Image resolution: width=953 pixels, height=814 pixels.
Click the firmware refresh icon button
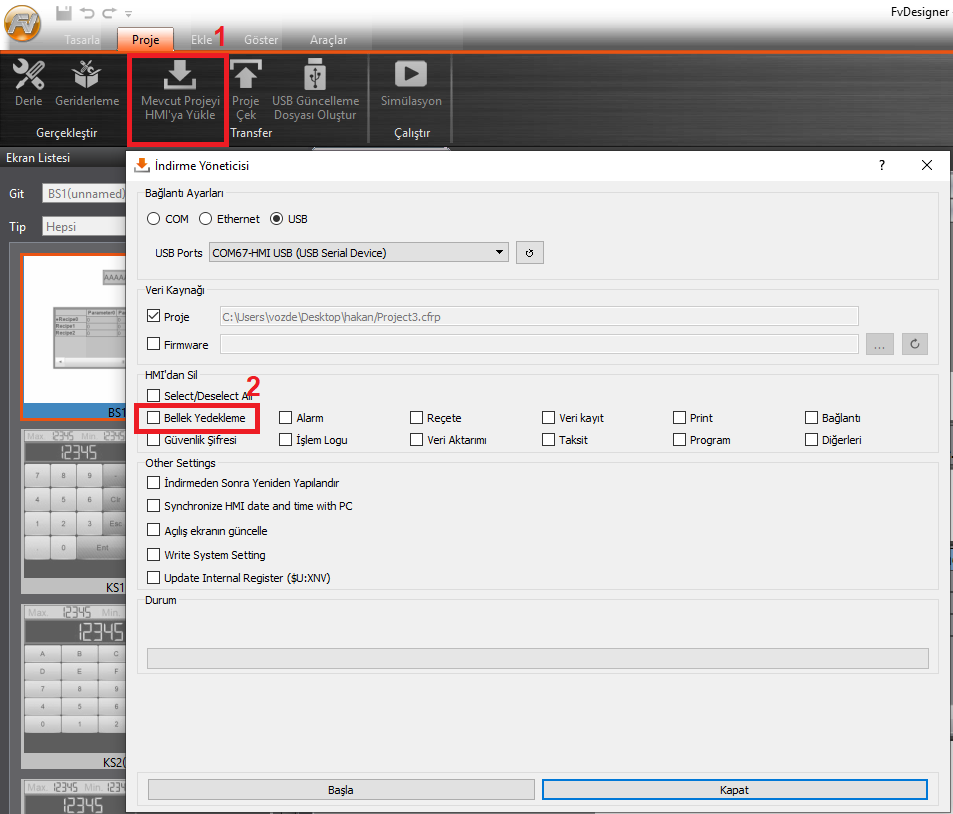tap(915, 345)
